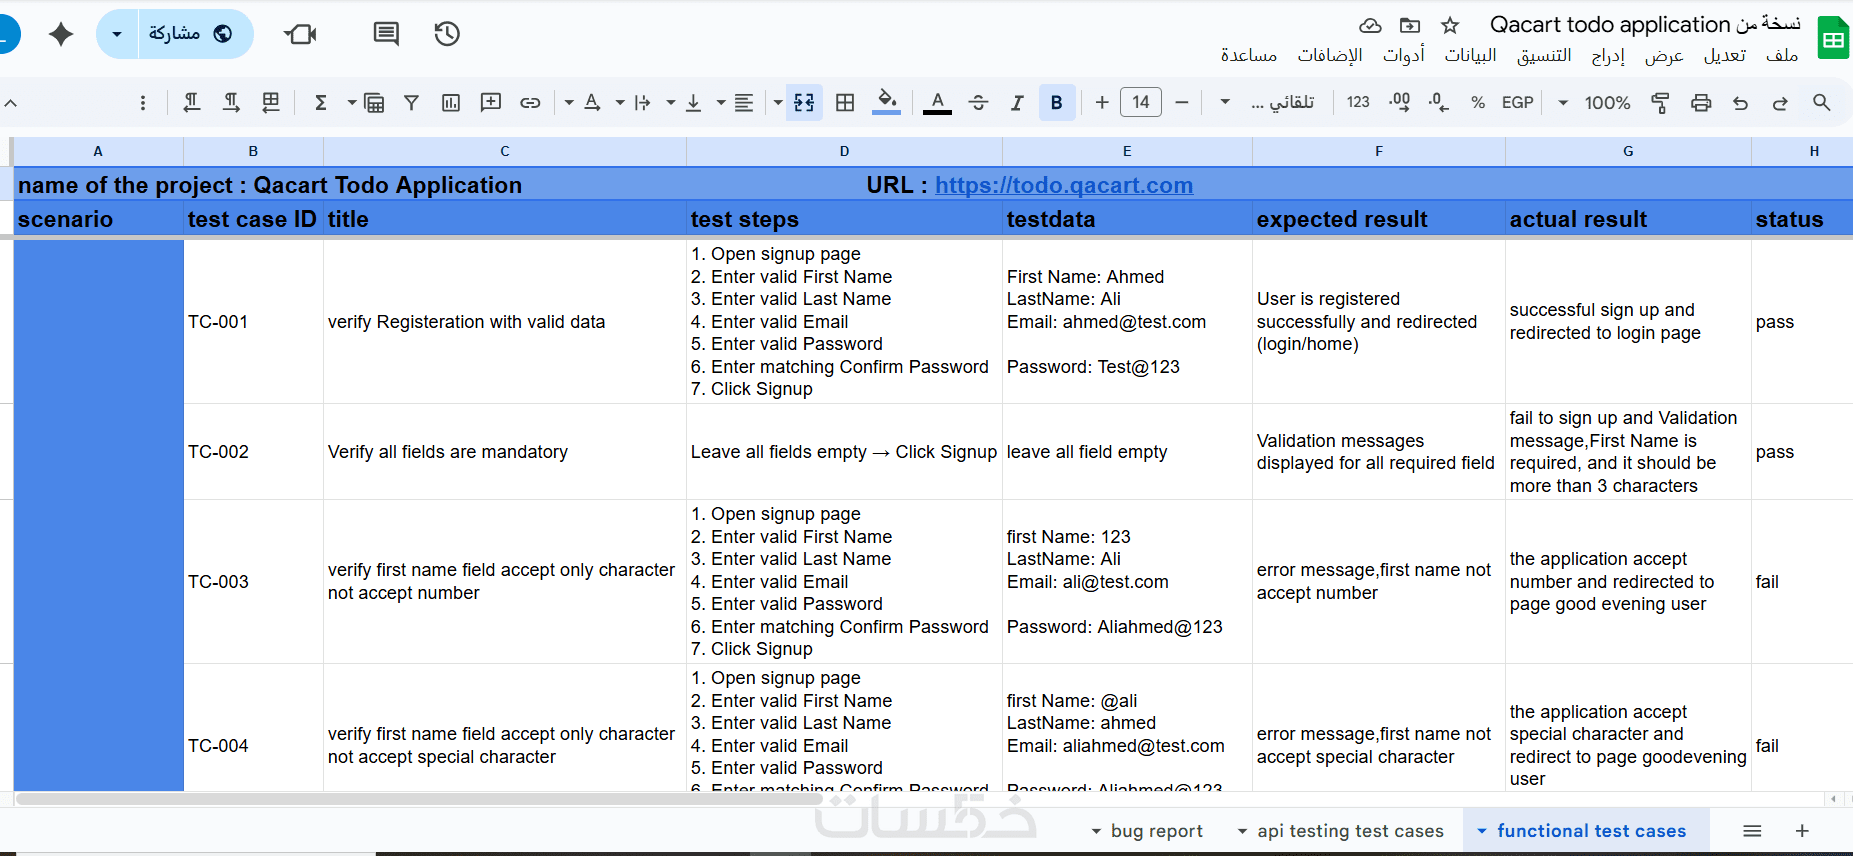Create a filter
This screenshot has width=1853, height=856.
[x=411, y=102]
